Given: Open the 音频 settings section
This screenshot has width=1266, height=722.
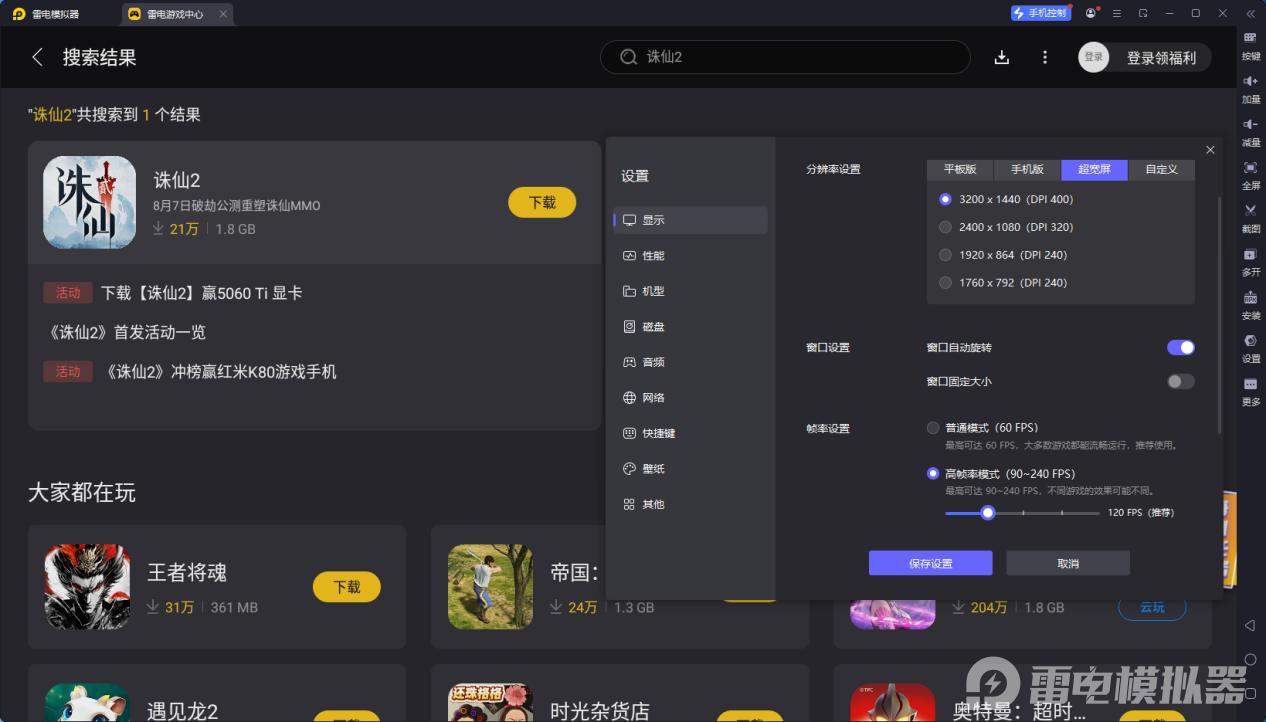Looking at the screenshot, I should click(x=691, y=362).
